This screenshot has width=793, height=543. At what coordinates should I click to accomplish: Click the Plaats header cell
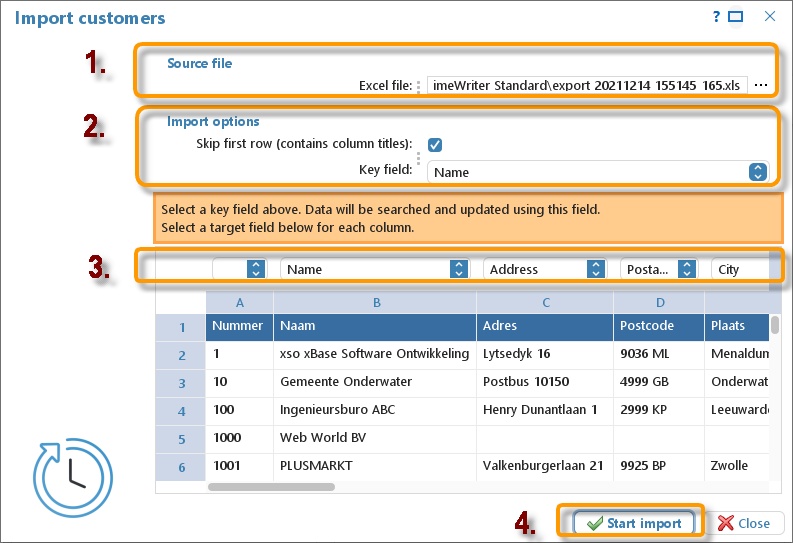(737, 328)
